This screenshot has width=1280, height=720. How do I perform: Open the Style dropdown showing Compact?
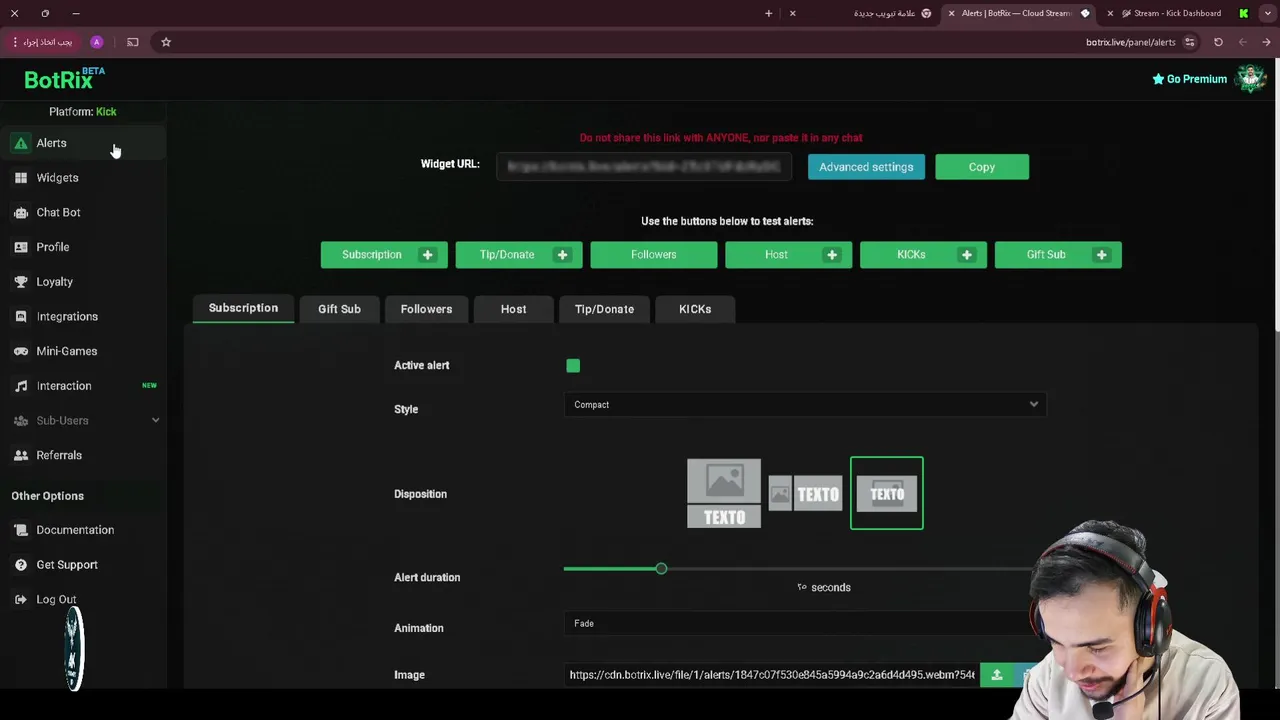pyautogui.click(x=805, y=405)
